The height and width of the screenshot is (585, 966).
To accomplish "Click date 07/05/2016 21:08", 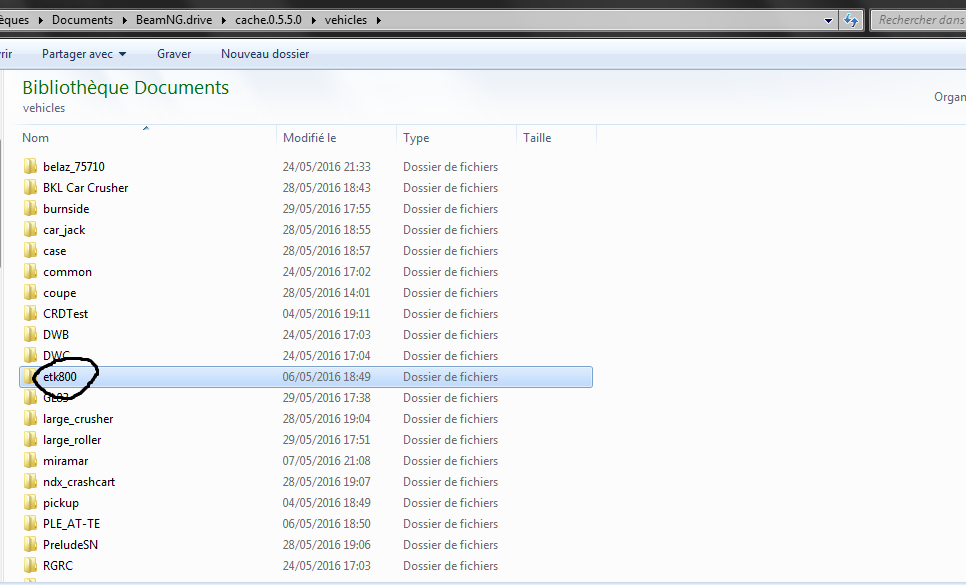I will (x=327, y=461).
